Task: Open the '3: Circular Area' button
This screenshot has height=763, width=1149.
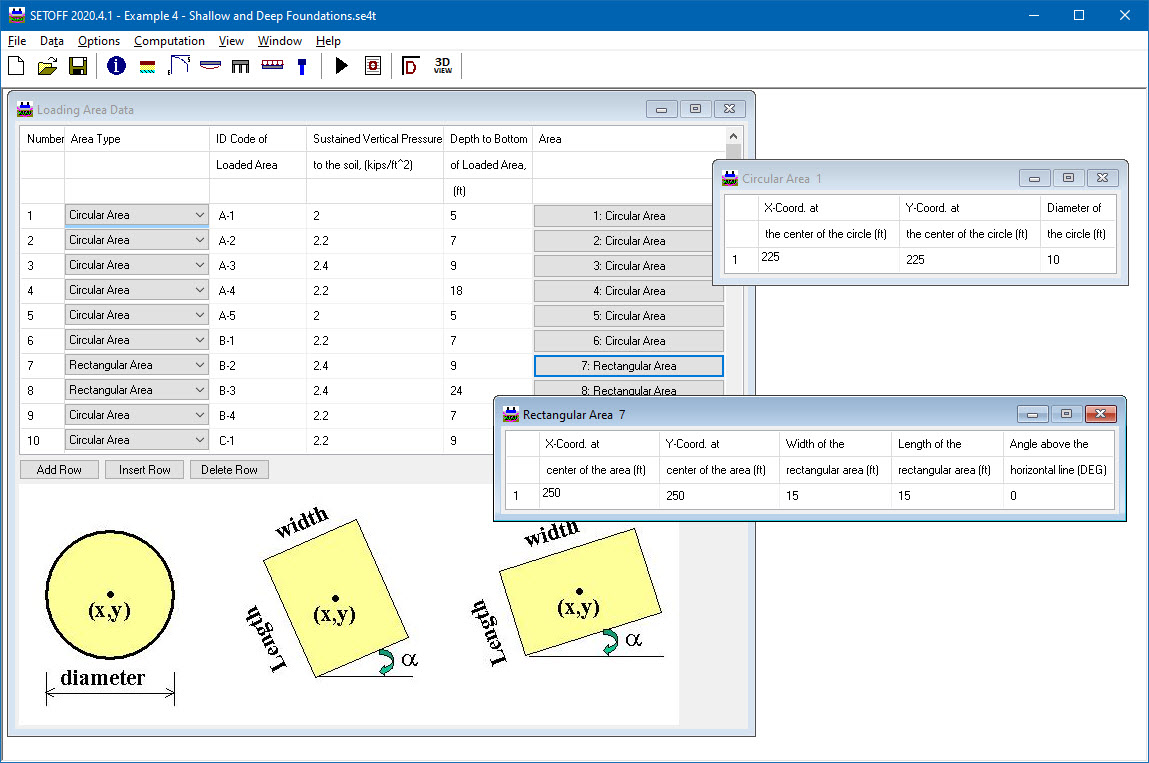Action: [628, 266]
